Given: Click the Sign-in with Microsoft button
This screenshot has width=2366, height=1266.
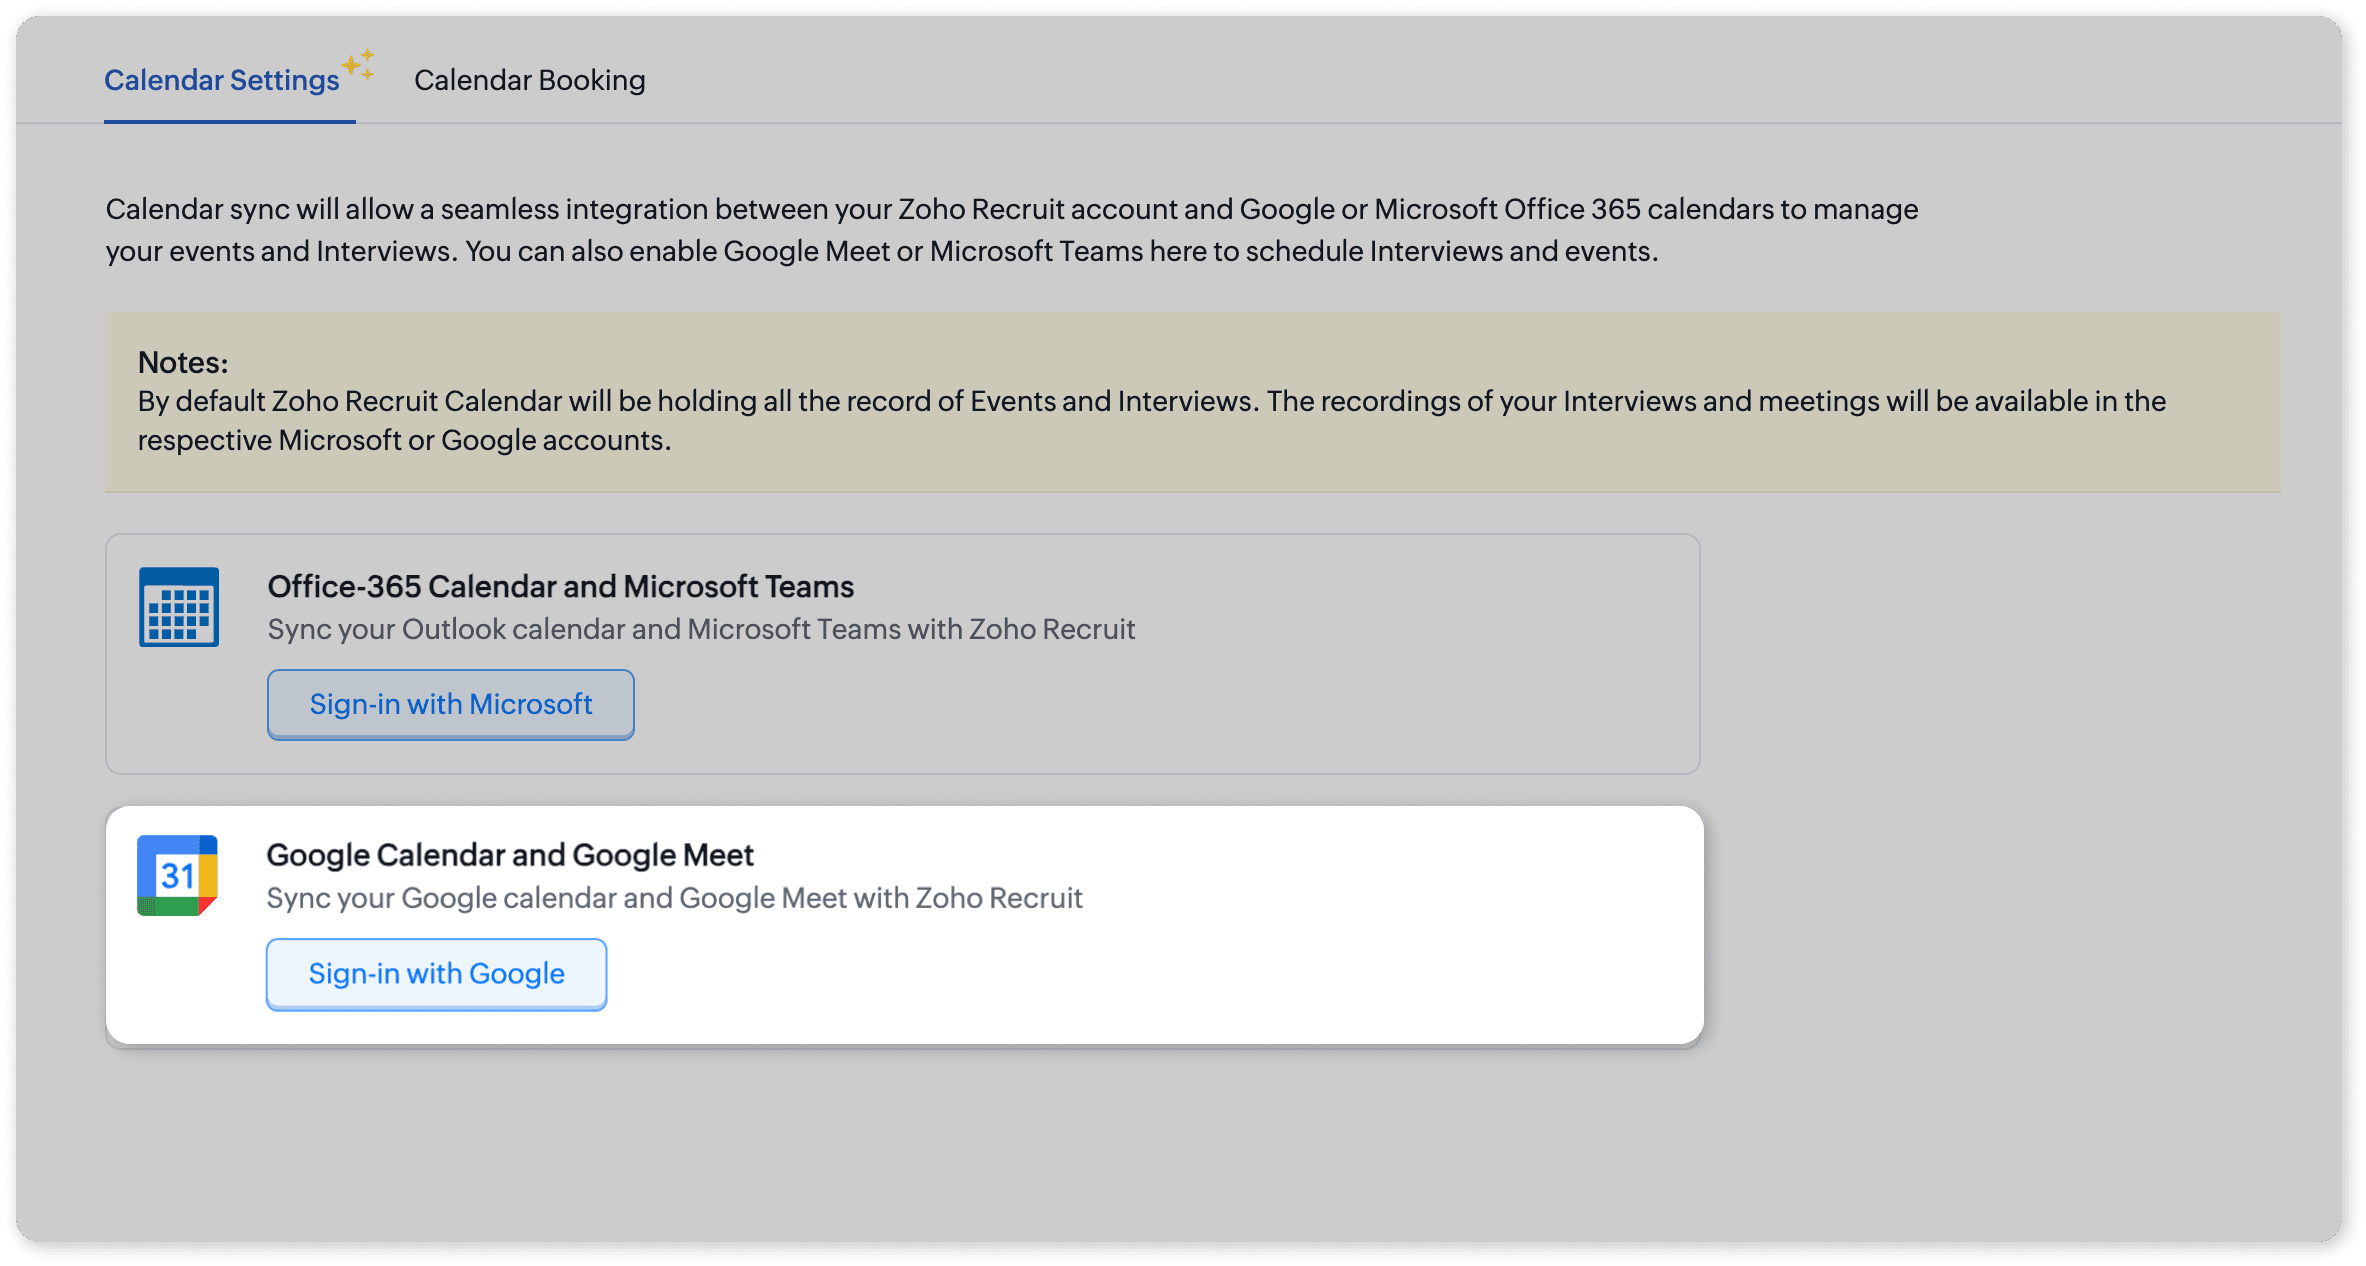Looking at the screenshot, I should point(451,704).
